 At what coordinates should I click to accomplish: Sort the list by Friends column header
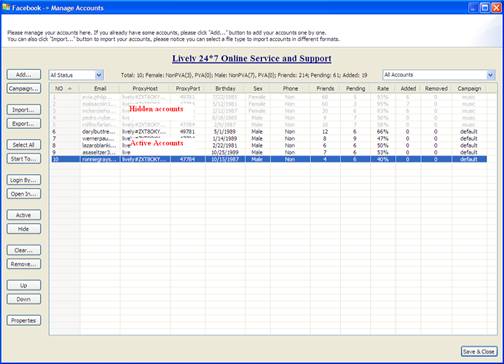pos(325,88)
